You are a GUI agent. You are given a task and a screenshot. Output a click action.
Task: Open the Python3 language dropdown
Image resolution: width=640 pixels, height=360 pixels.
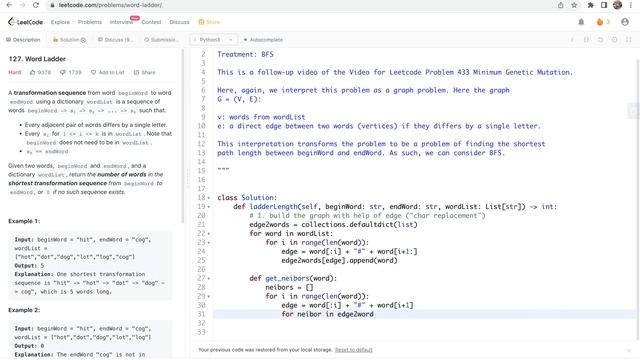213,40
